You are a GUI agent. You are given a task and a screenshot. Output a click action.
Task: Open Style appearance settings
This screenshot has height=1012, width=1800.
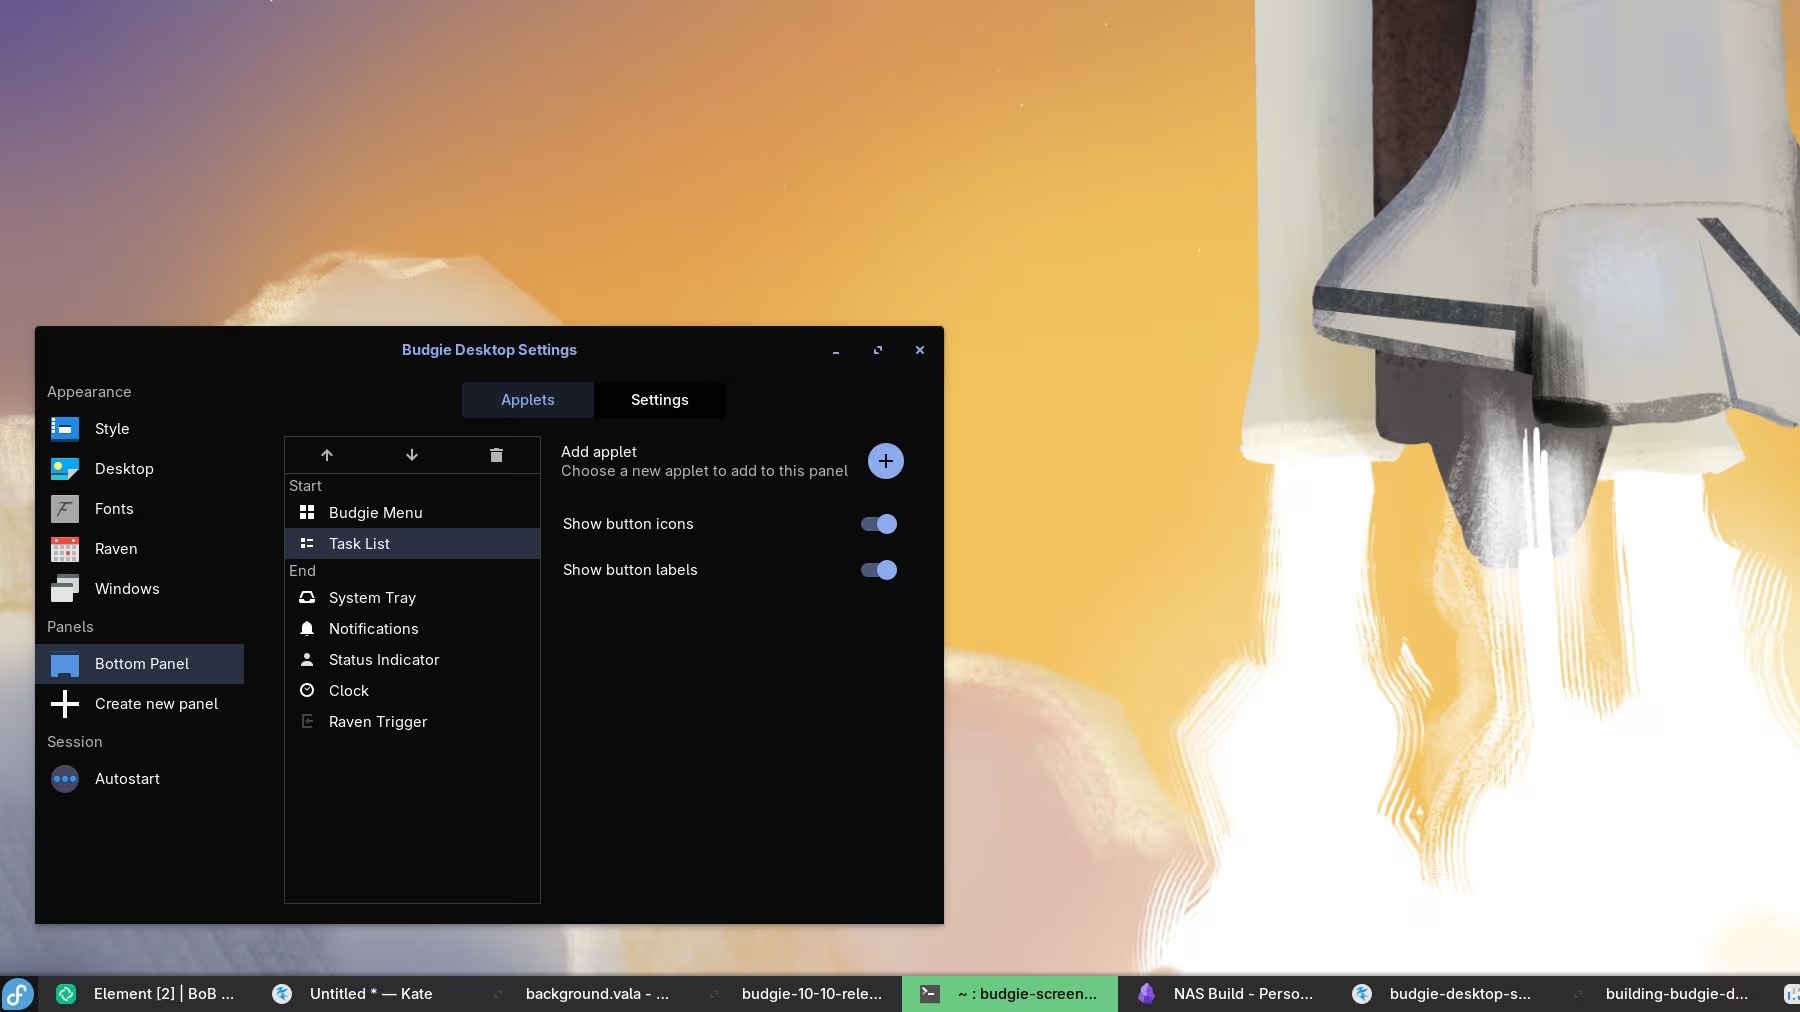[x=111, y=428]
